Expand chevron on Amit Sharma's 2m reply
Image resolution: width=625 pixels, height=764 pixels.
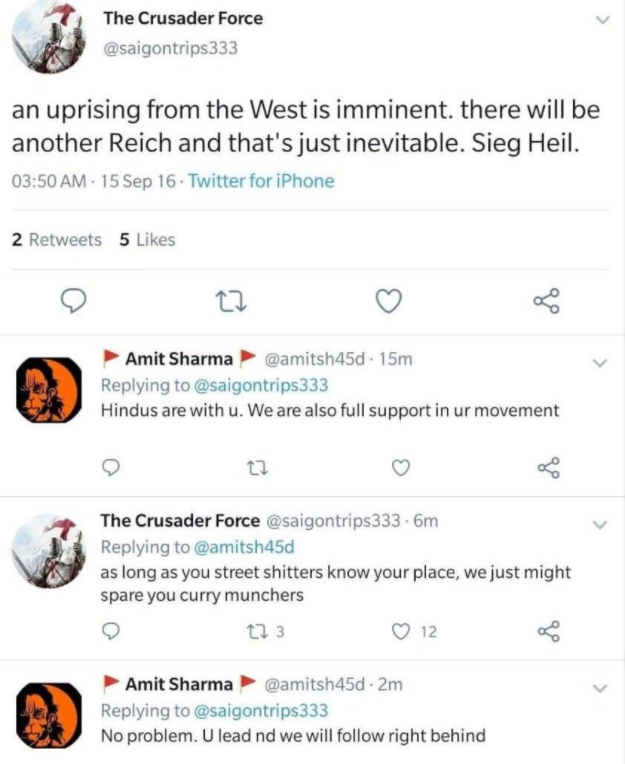[x=601, y=687]
